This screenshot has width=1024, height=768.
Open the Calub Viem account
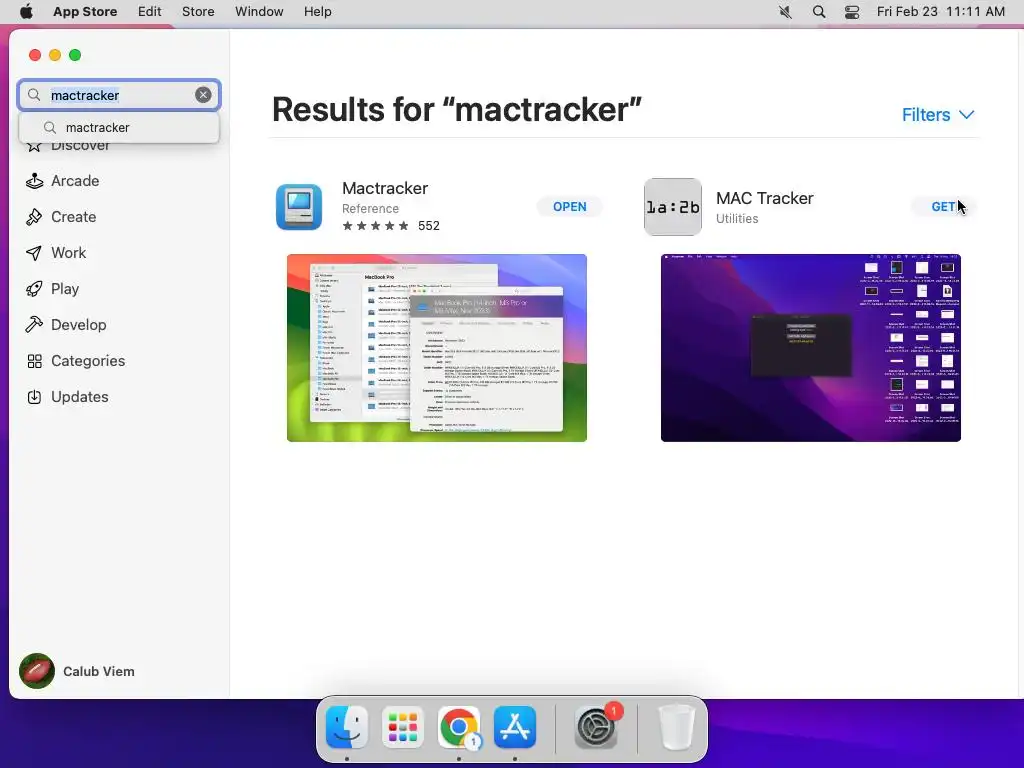coord(99,671)
